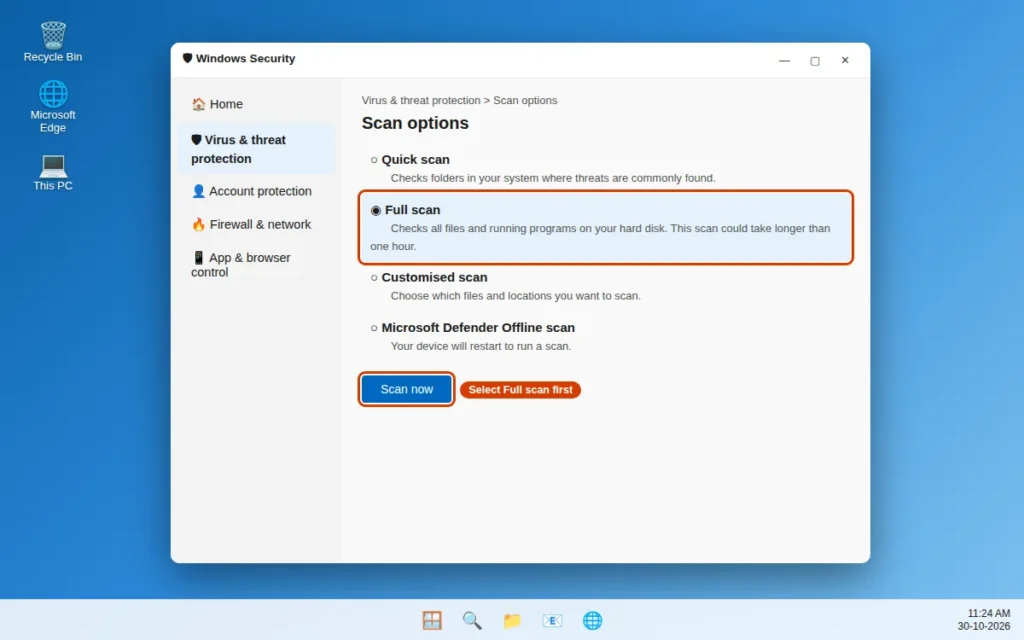Open taskbar search magnifier icon
Image resolution: width=1024 pixels, height=640 pixels.
click(472, 620)
